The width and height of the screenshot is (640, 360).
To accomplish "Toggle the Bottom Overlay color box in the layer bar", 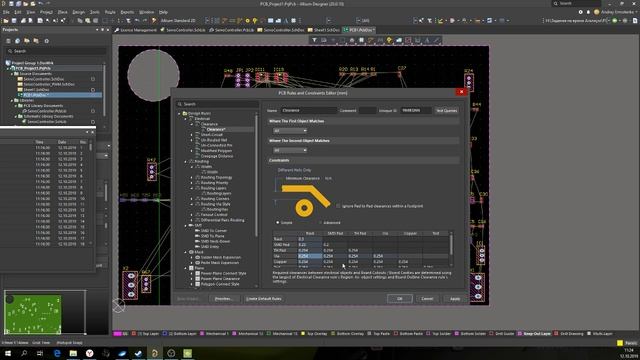I will [332, 333].
